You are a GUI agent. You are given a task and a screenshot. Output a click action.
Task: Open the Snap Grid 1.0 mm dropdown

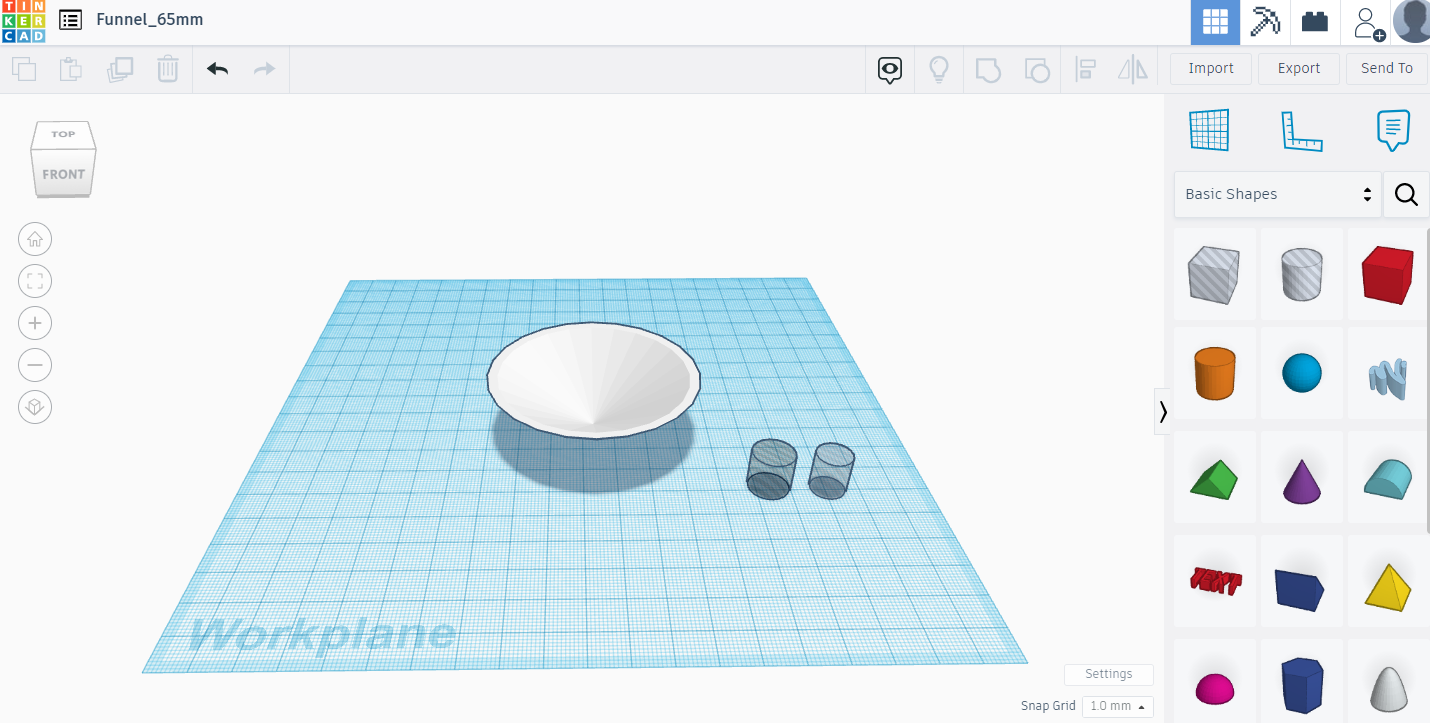1117,706
